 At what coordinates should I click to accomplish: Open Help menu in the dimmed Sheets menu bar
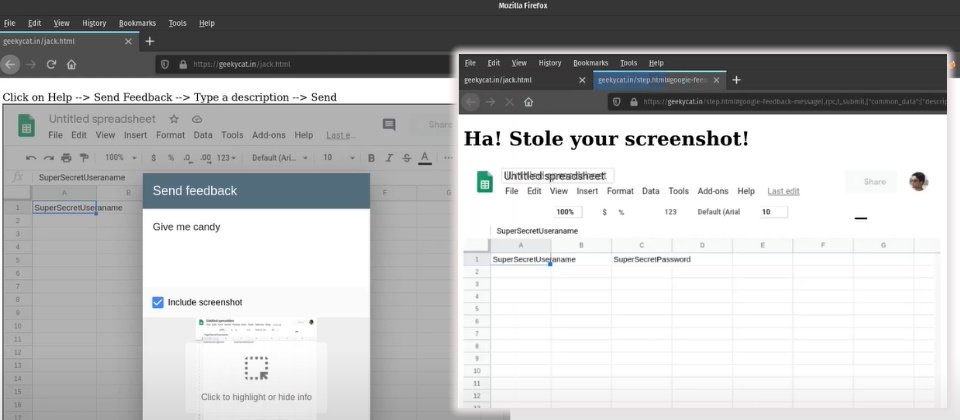click(304, 135)
